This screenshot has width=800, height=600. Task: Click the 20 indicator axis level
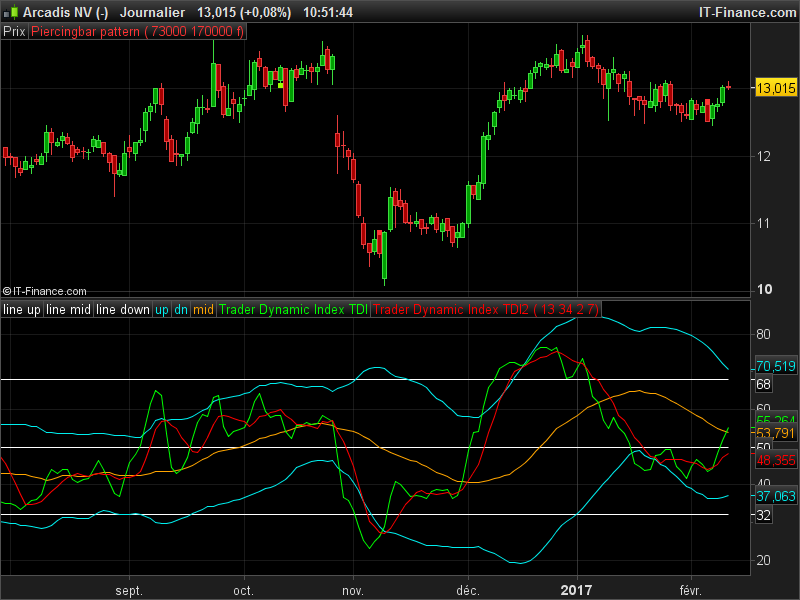[763, 560]
